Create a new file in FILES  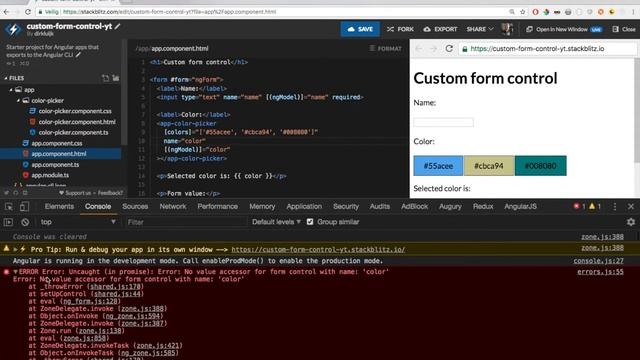[105, 78]
